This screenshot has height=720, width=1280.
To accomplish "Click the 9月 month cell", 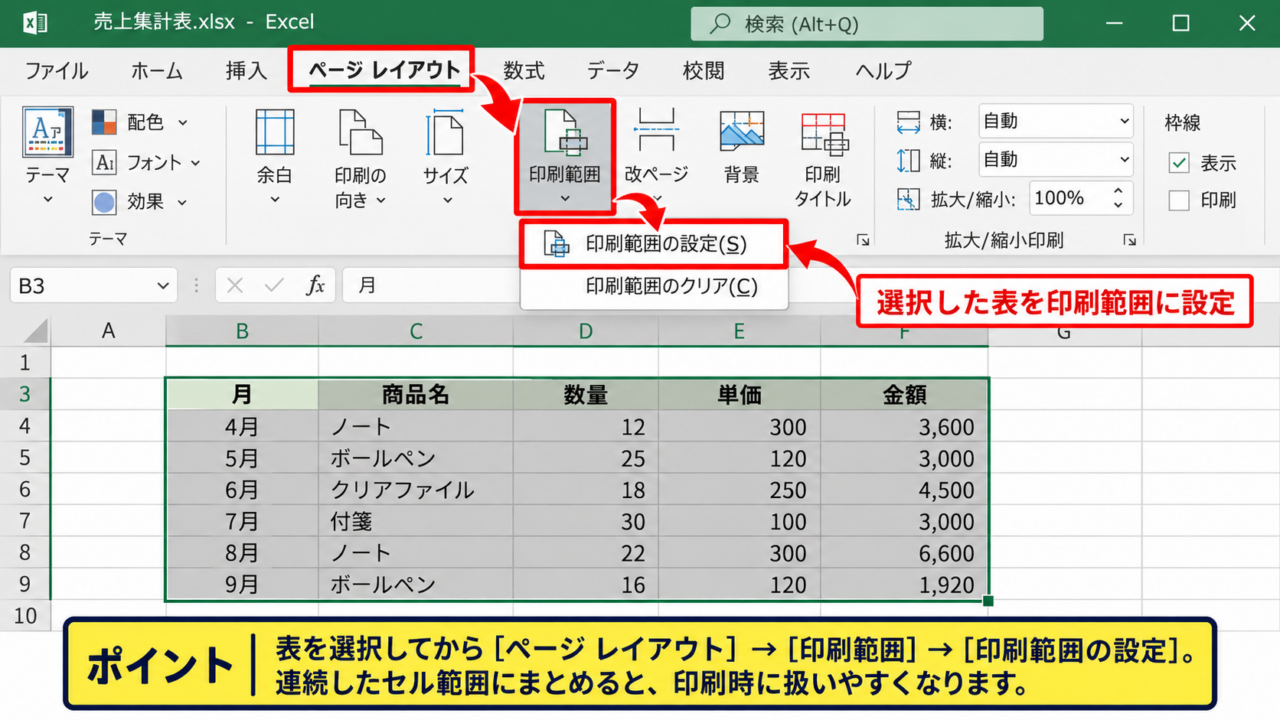I will (242, 585).
